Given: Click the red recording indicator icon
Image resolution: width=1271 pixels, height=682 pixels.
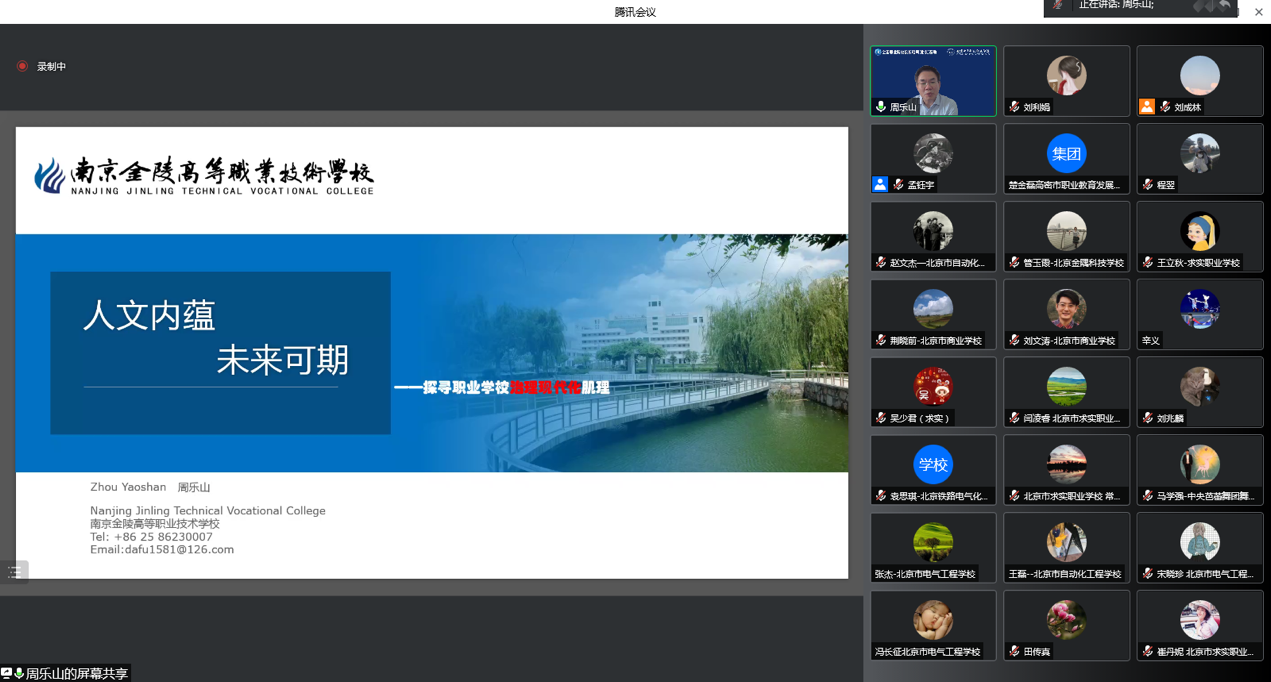Looking at the screenshot, I should (22, 66).
